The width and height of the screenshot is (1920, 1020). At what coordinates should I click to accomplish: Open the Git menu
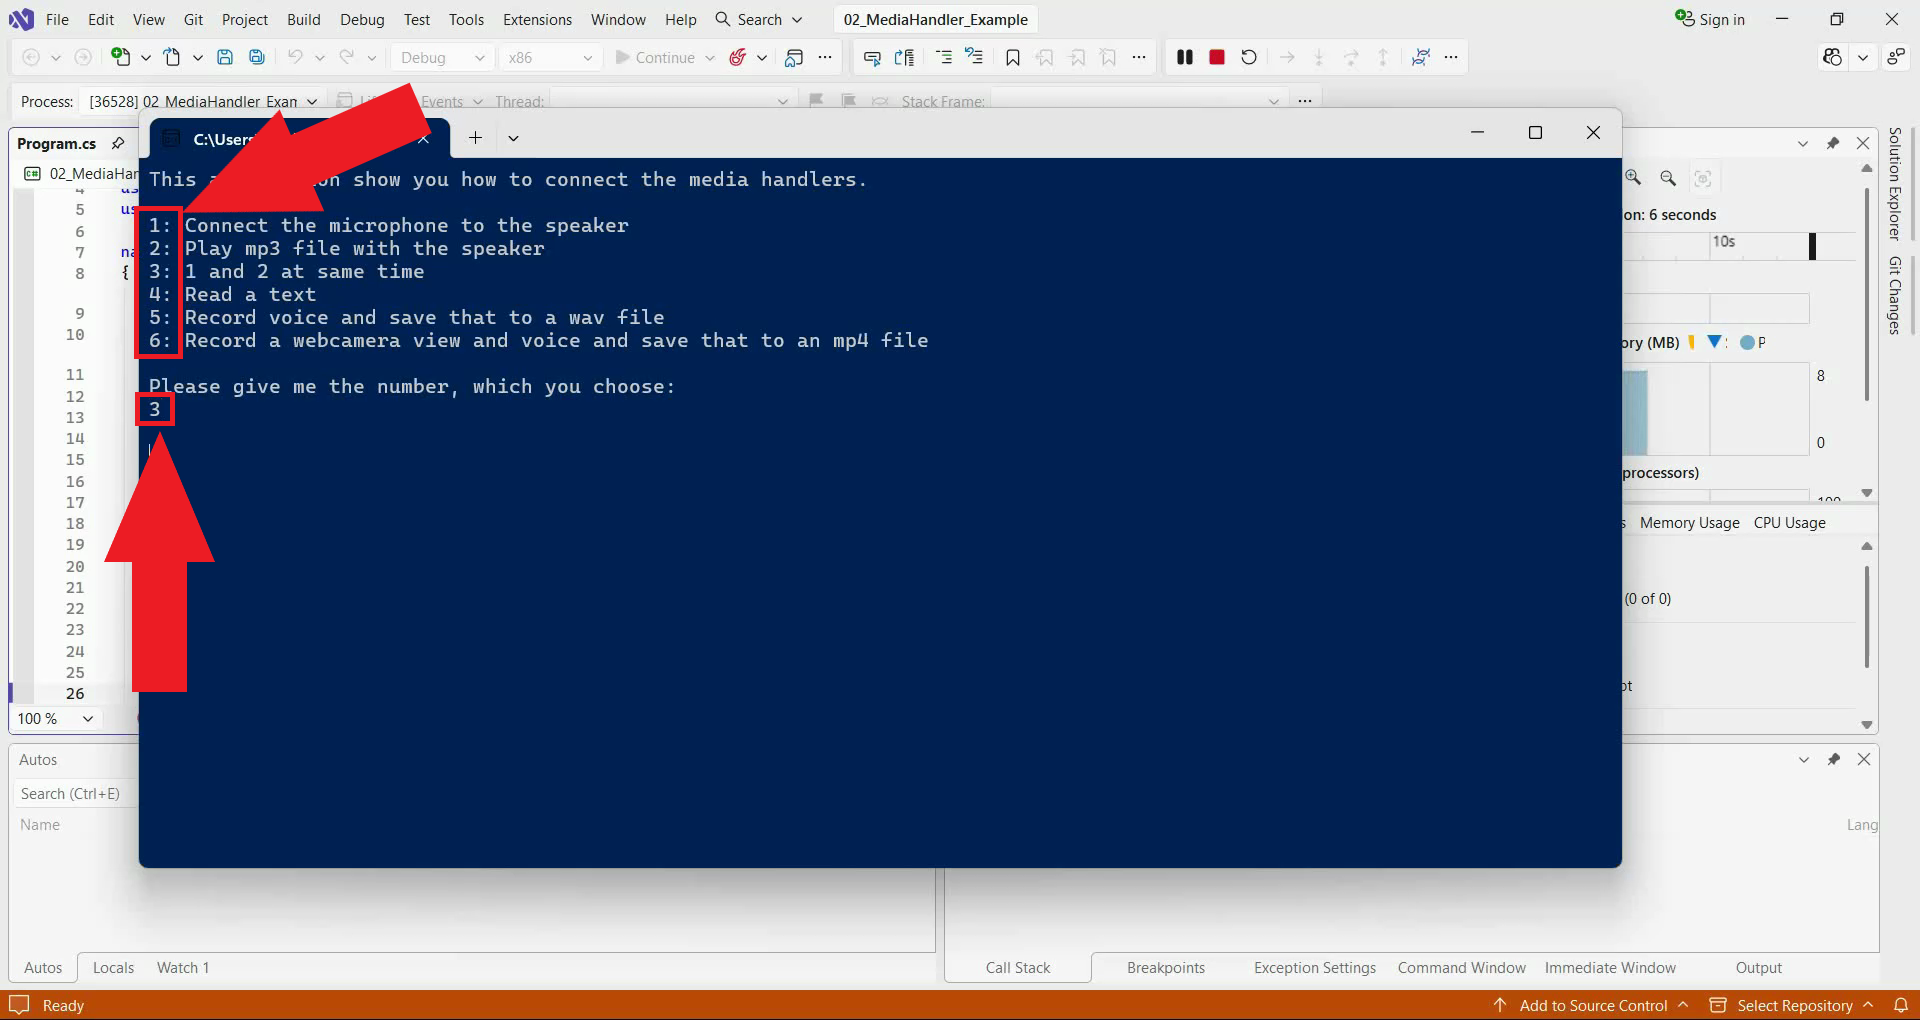tap(193, 19)
